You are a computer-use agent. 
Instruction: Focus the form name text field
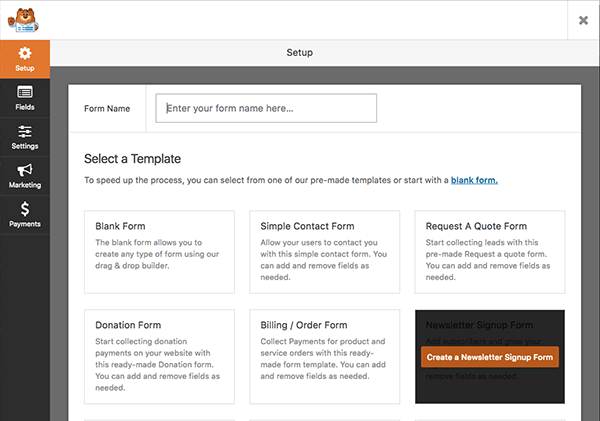point(266,108)
